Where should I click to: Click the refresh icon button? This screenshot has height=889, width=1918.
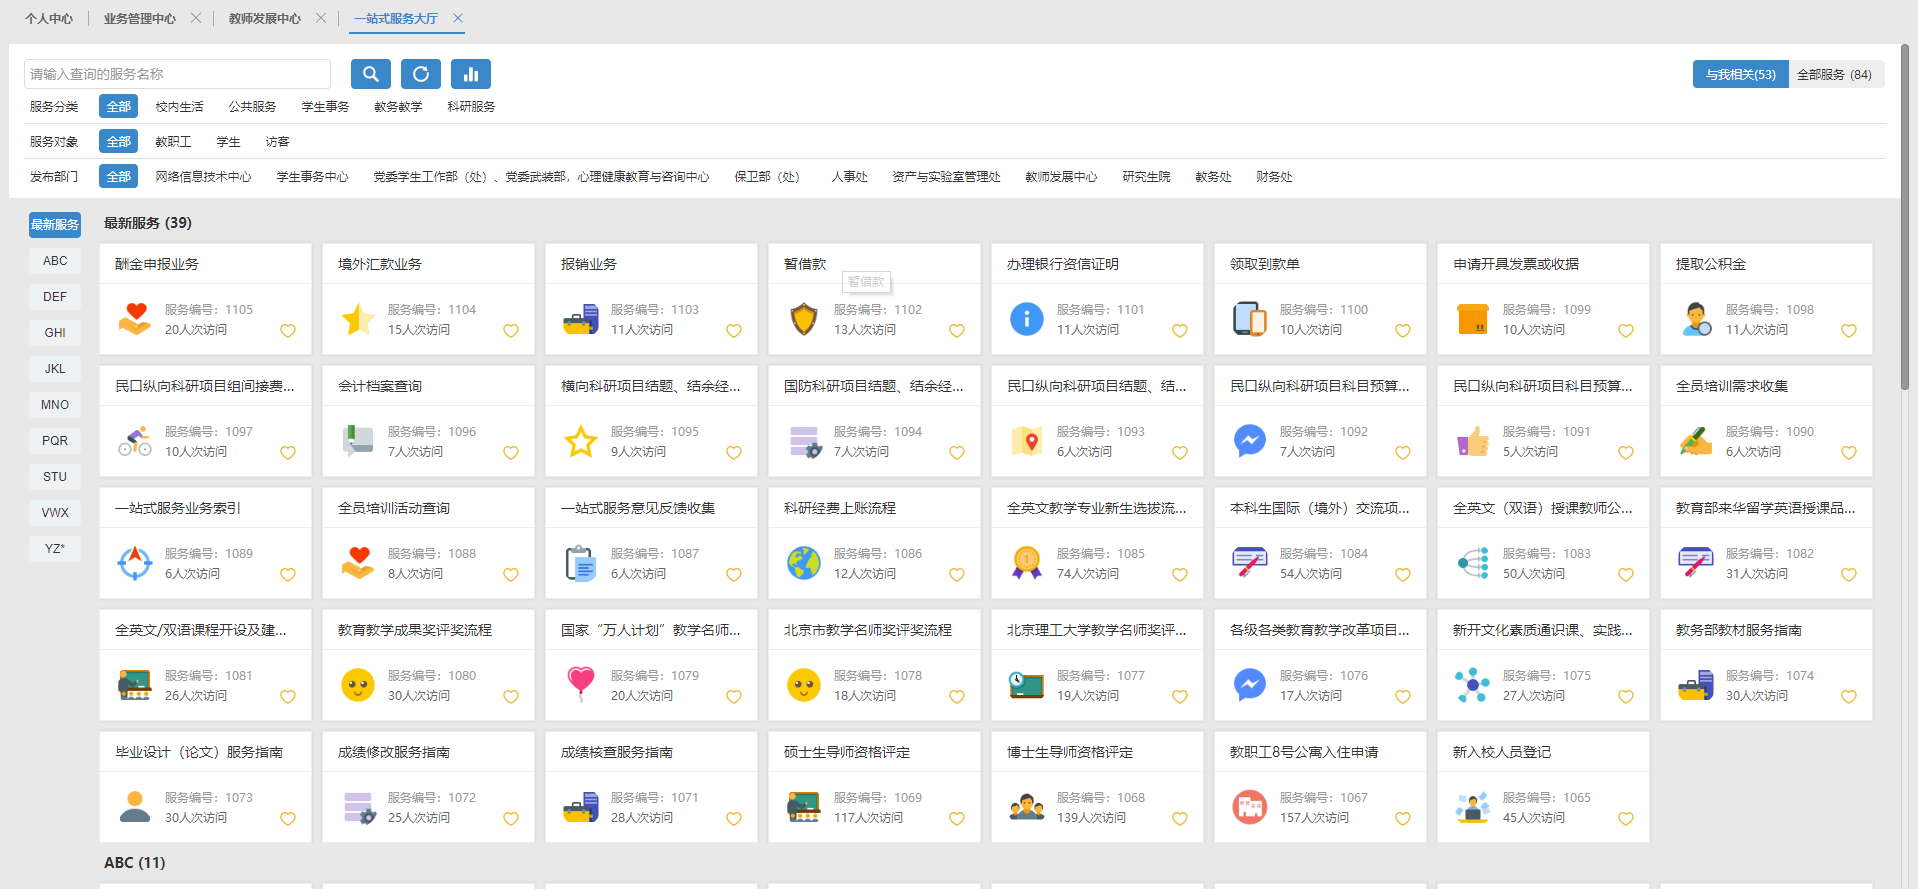click(420, 74)
